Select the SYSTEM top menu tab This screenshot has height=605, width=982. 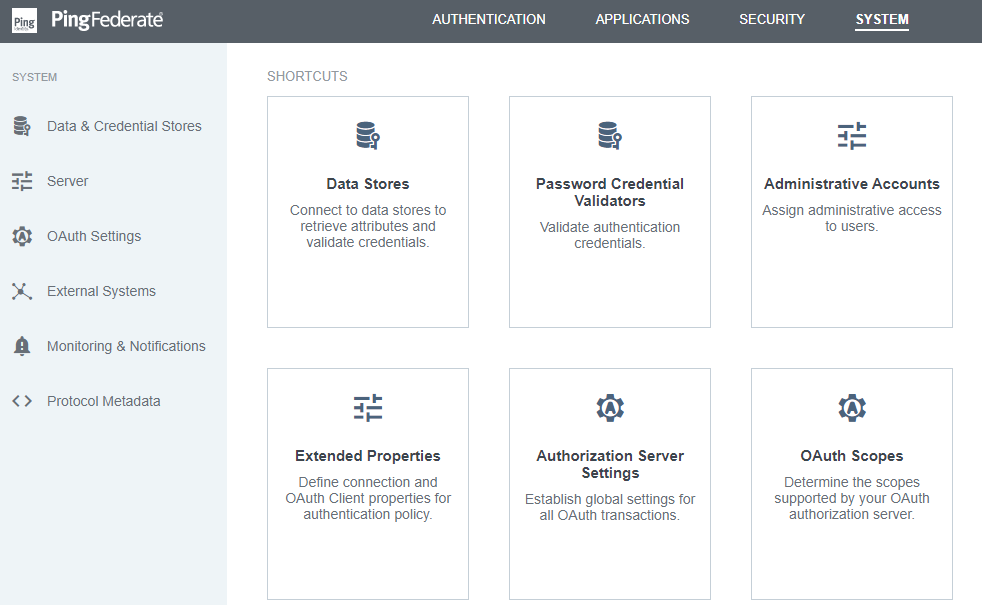coord(882,19)
